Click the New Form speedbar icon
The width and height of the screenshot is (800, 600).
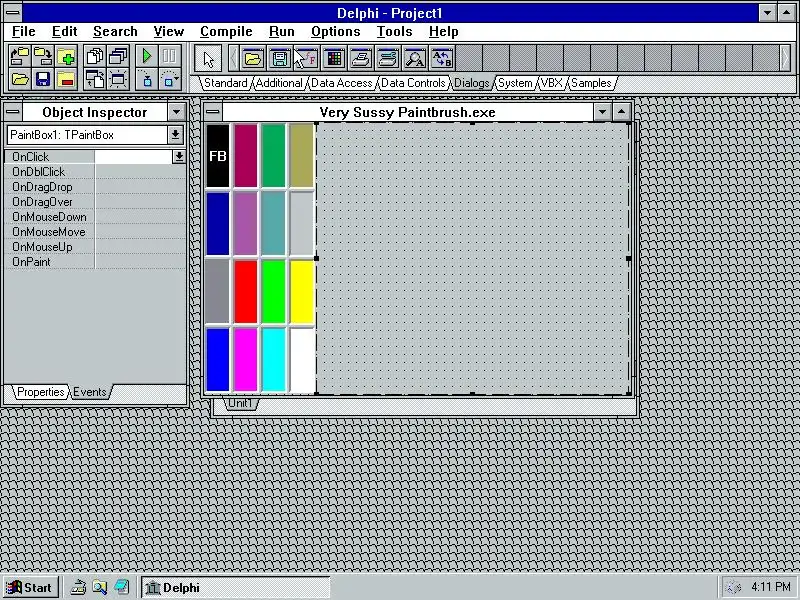pos(118,79)
